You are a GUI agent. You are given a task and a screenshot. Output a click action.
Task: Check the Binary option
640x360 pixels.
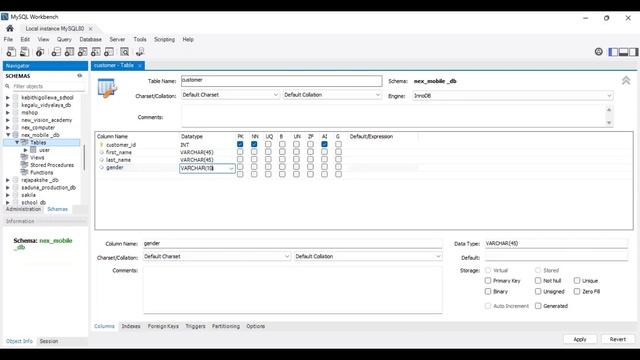[488, 291]
